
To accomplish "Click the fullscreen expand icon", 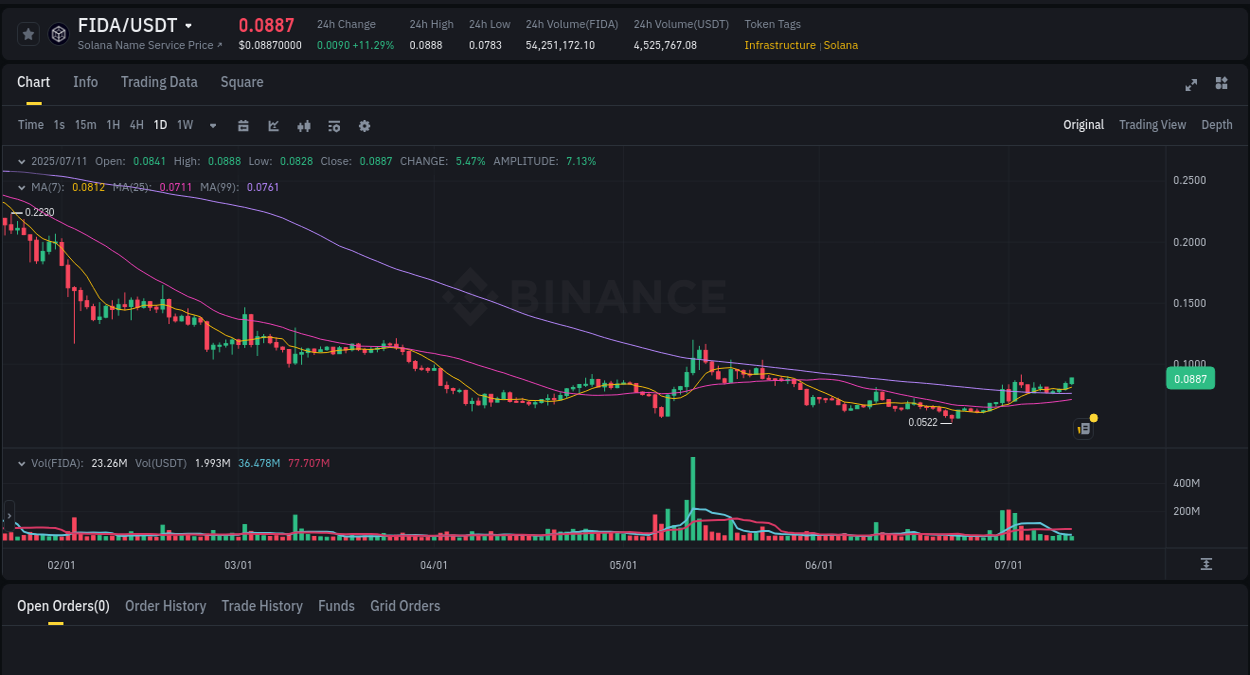I will click(x=1191, y=85).
